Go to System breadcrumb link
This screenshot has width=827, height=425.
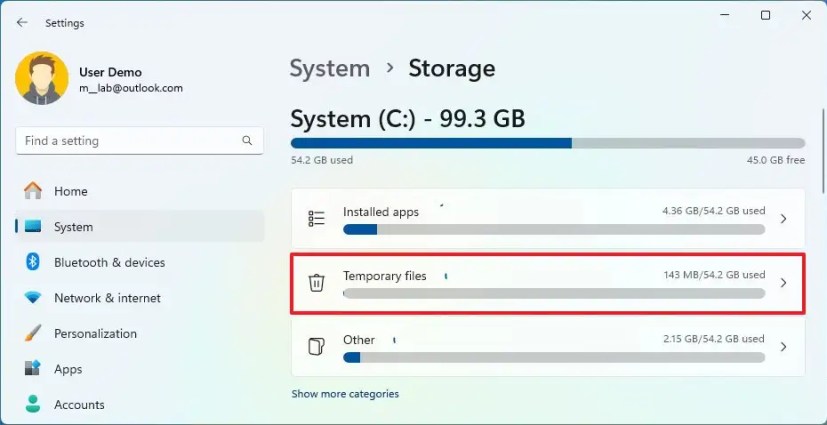330,69
